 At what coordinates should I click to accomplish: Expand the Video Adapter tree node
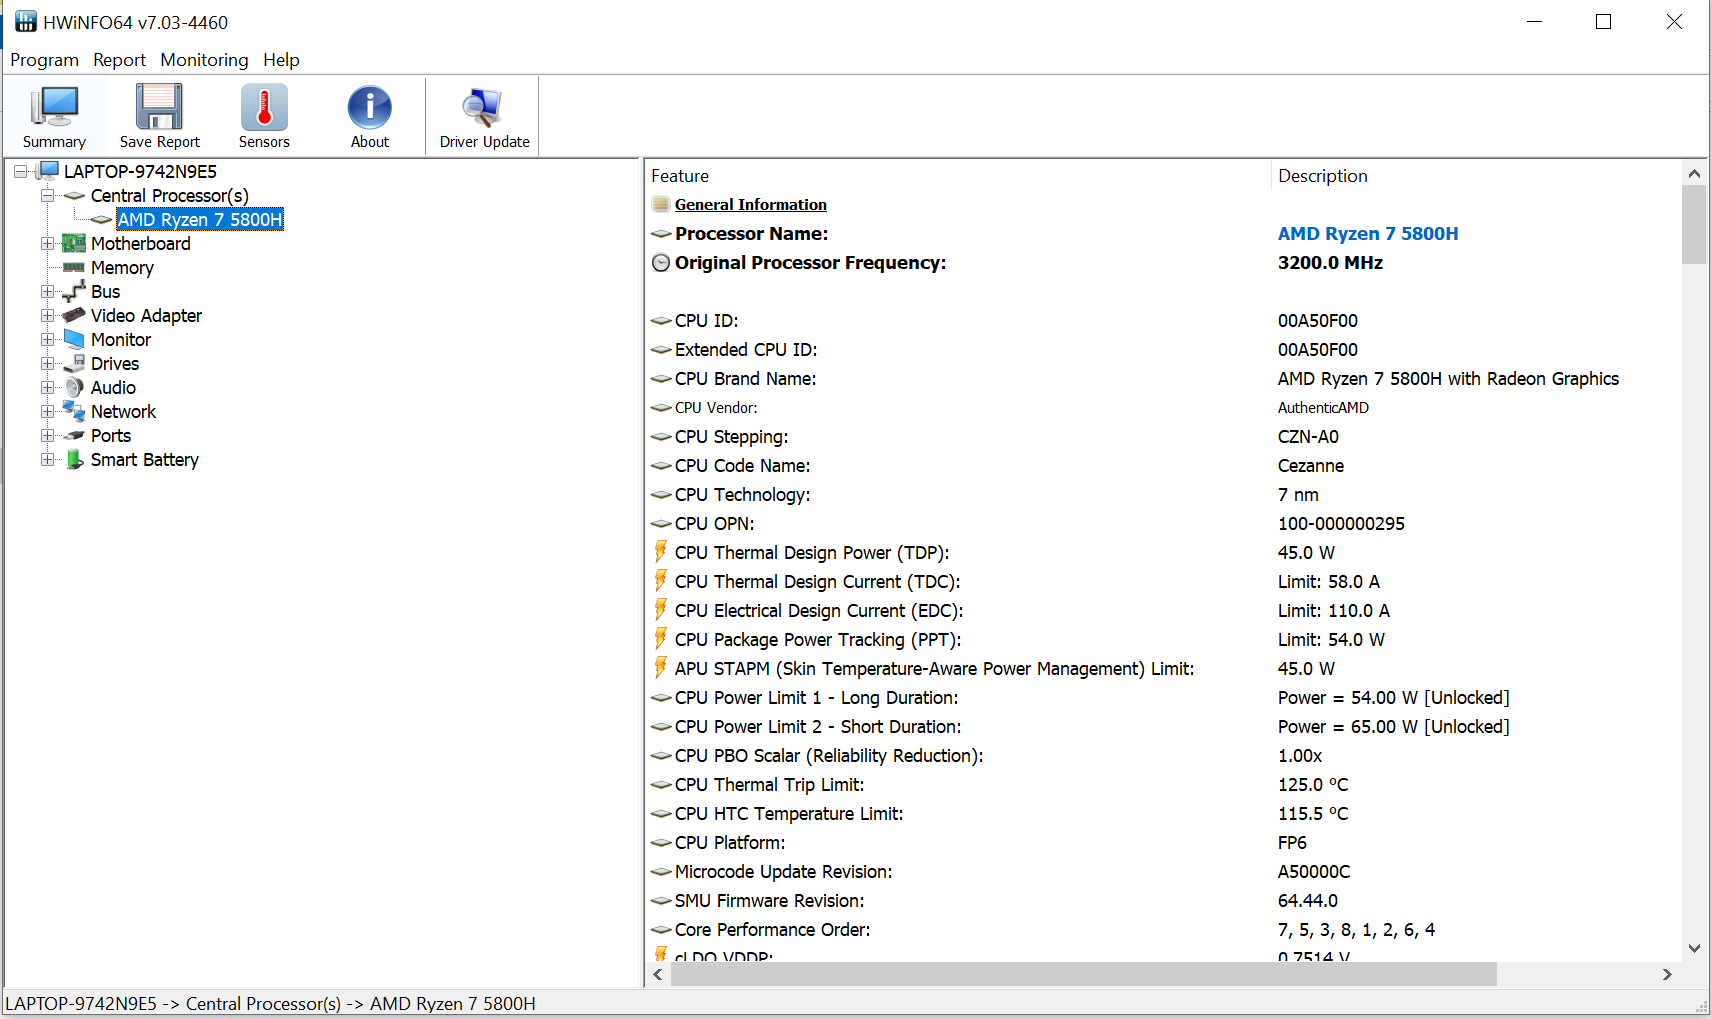click(x=47, y=316)
